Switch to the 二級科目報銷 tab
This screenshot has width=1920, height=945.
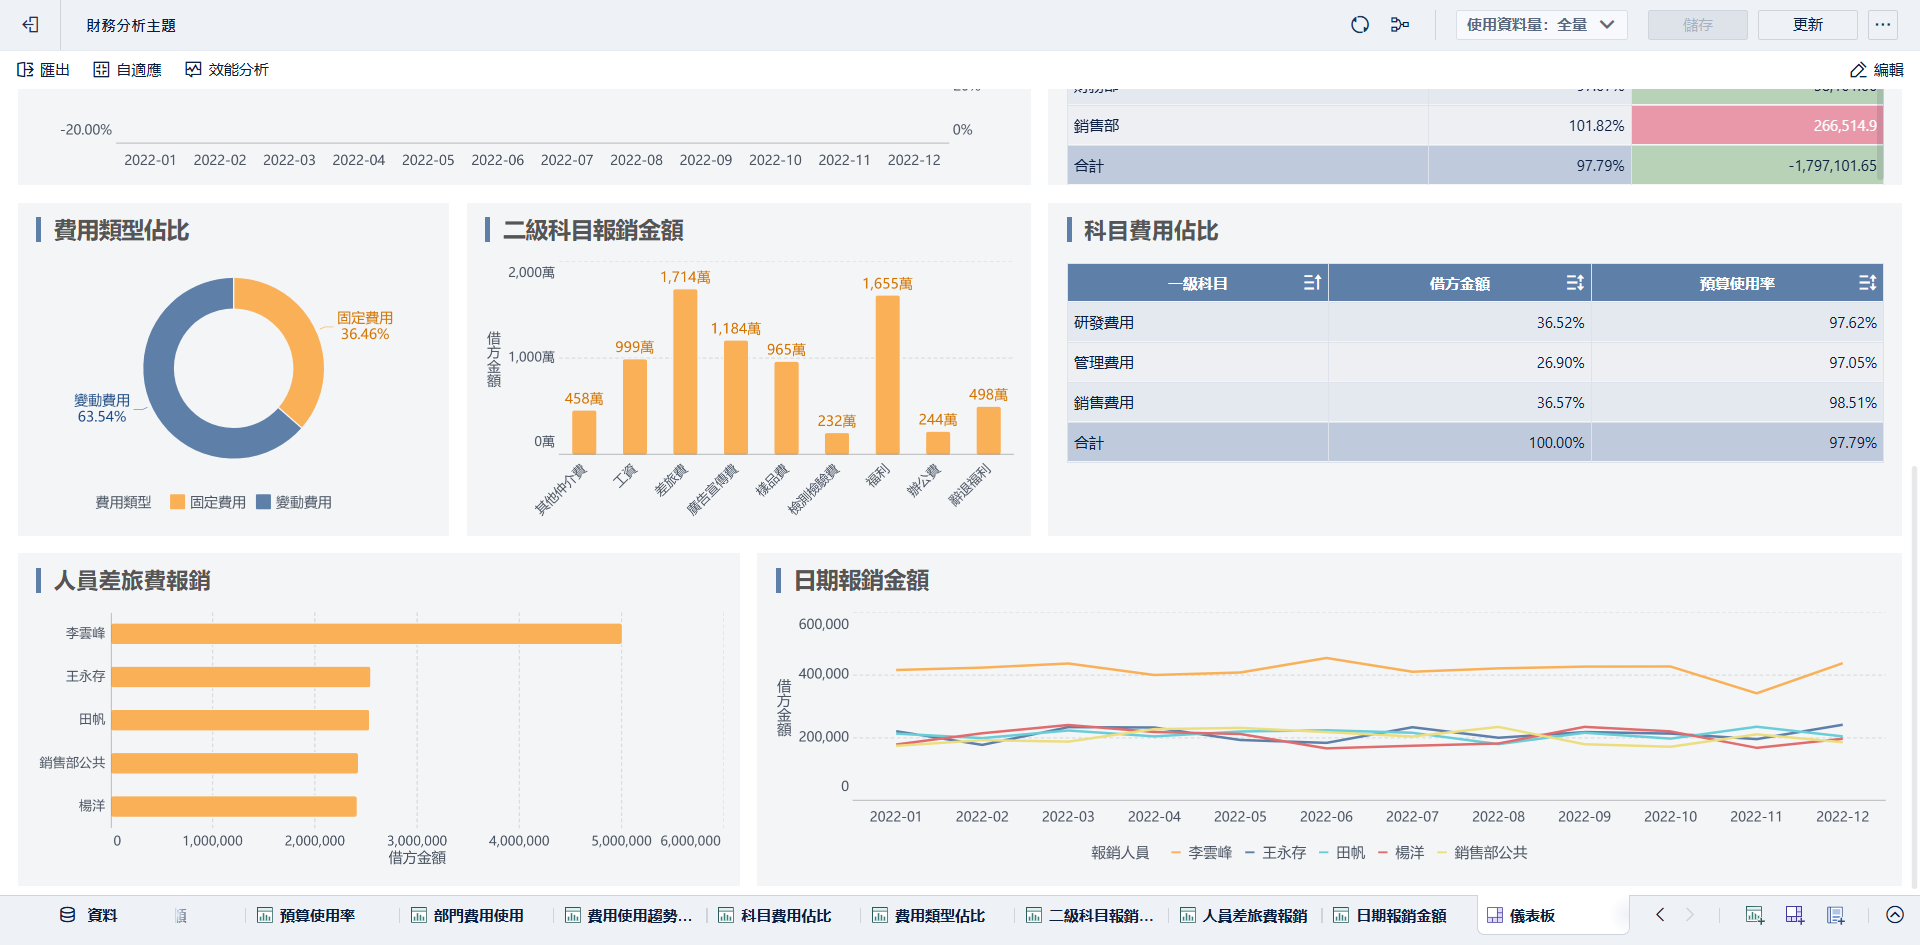click(1090, 915)
